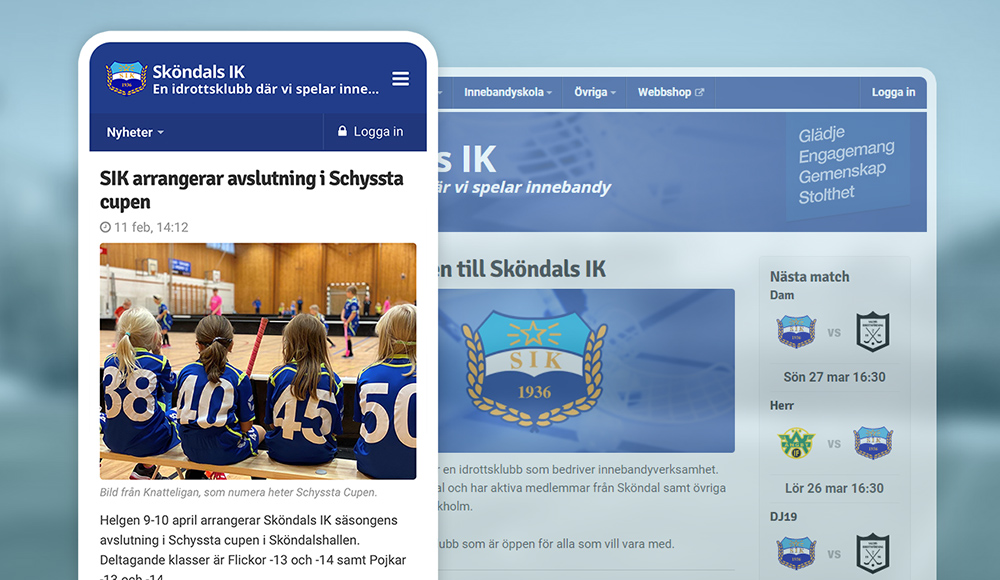Image resolution: width=1000 pixels, height=580 pixels.
Task: Click the external link icon next to Webbshop
Action: click(x=700, y=93)
